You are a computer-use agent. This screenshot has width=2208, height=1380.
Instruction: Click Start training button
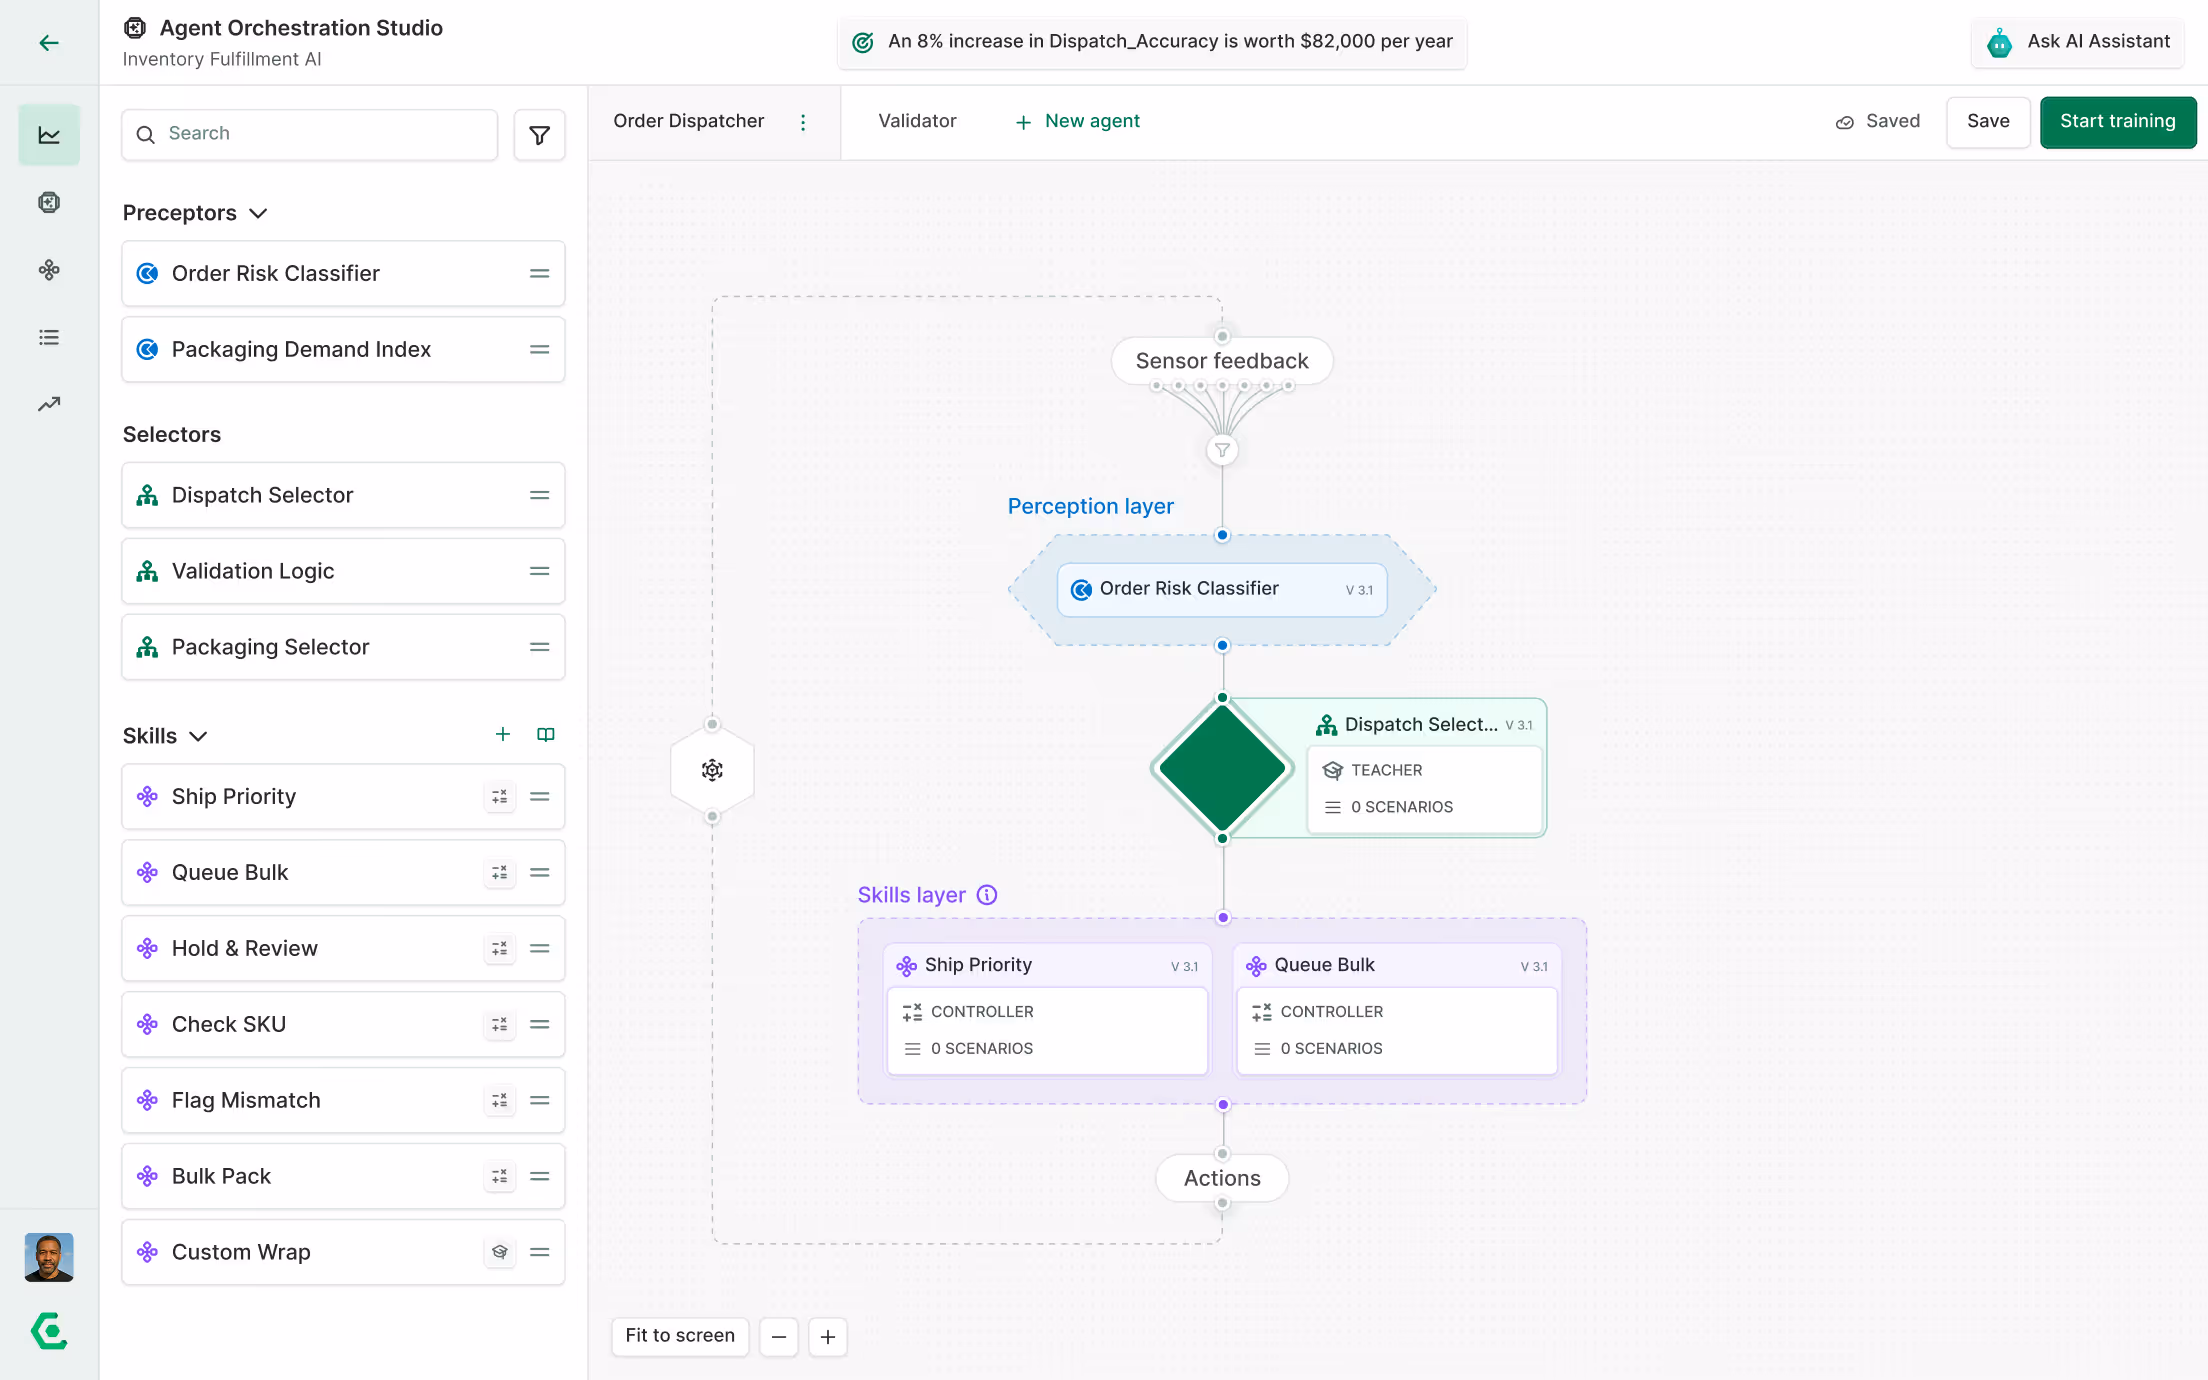point(2118,122)
